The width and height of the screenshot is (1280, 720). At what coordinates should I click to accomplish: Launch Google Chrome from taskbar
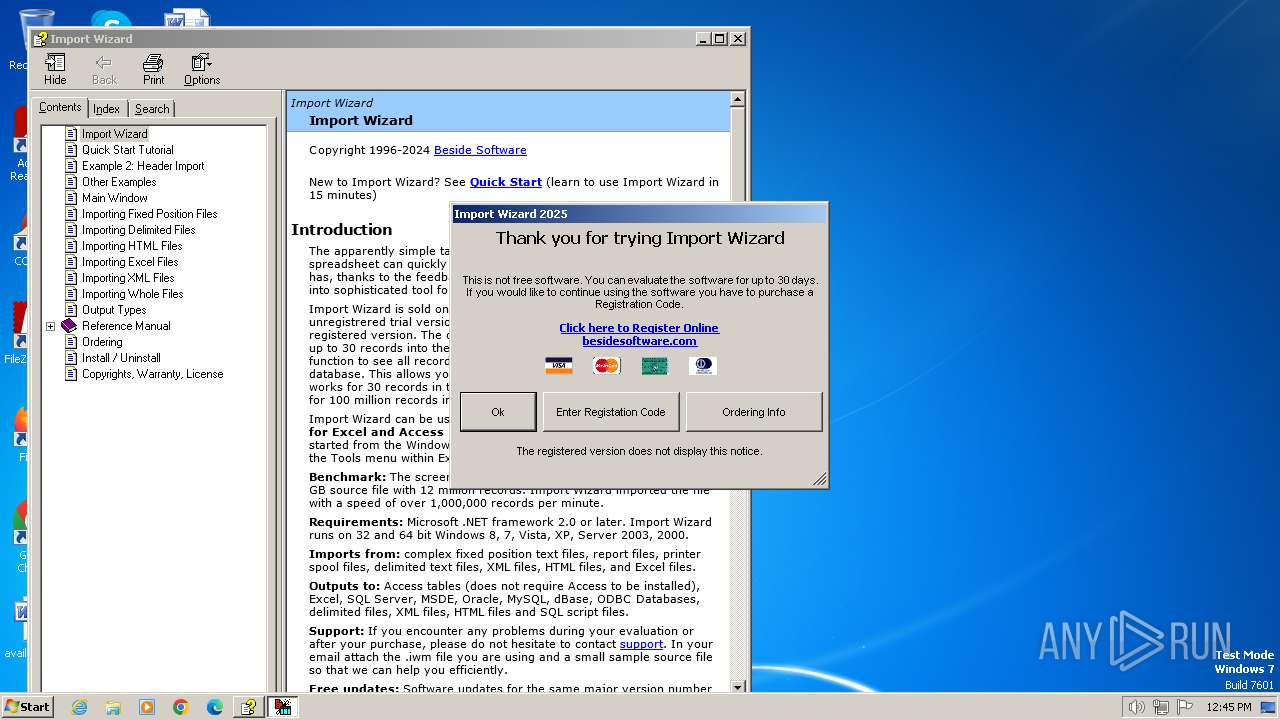coord(181,707)
